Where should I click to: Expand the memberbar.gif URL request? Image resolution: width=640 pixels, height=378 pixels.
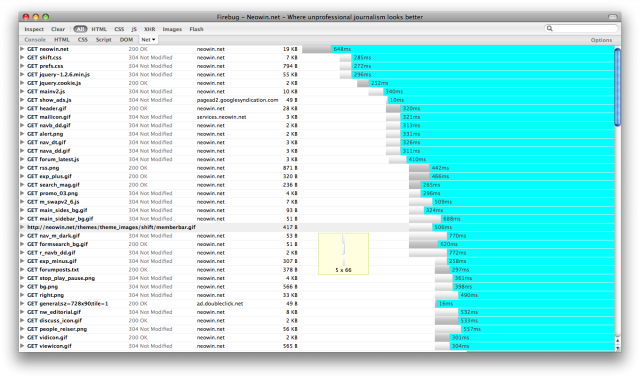click(x=22, y=227)
